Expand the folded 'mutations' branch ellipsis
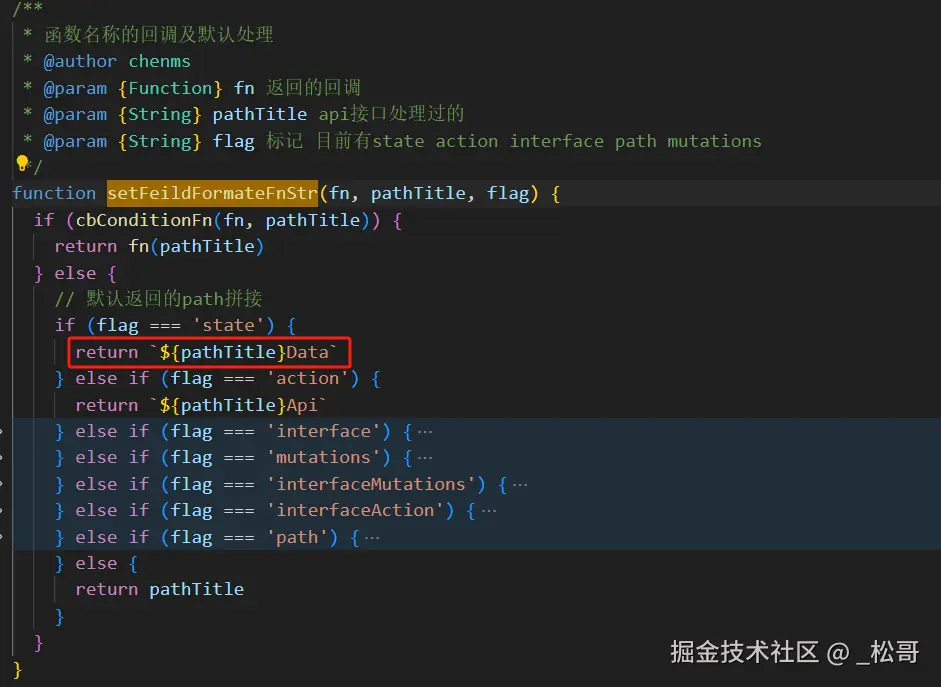This screenshot has width=941, height=687. click(425, 458)
